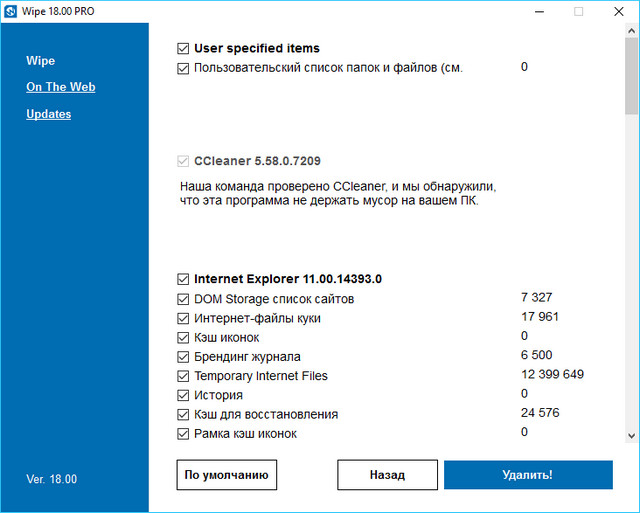Image resolution: width=640 pixels, height=513 pixels.
Task: Toggle the Internet Explorer group checkbox
Action: coord(182,279)
